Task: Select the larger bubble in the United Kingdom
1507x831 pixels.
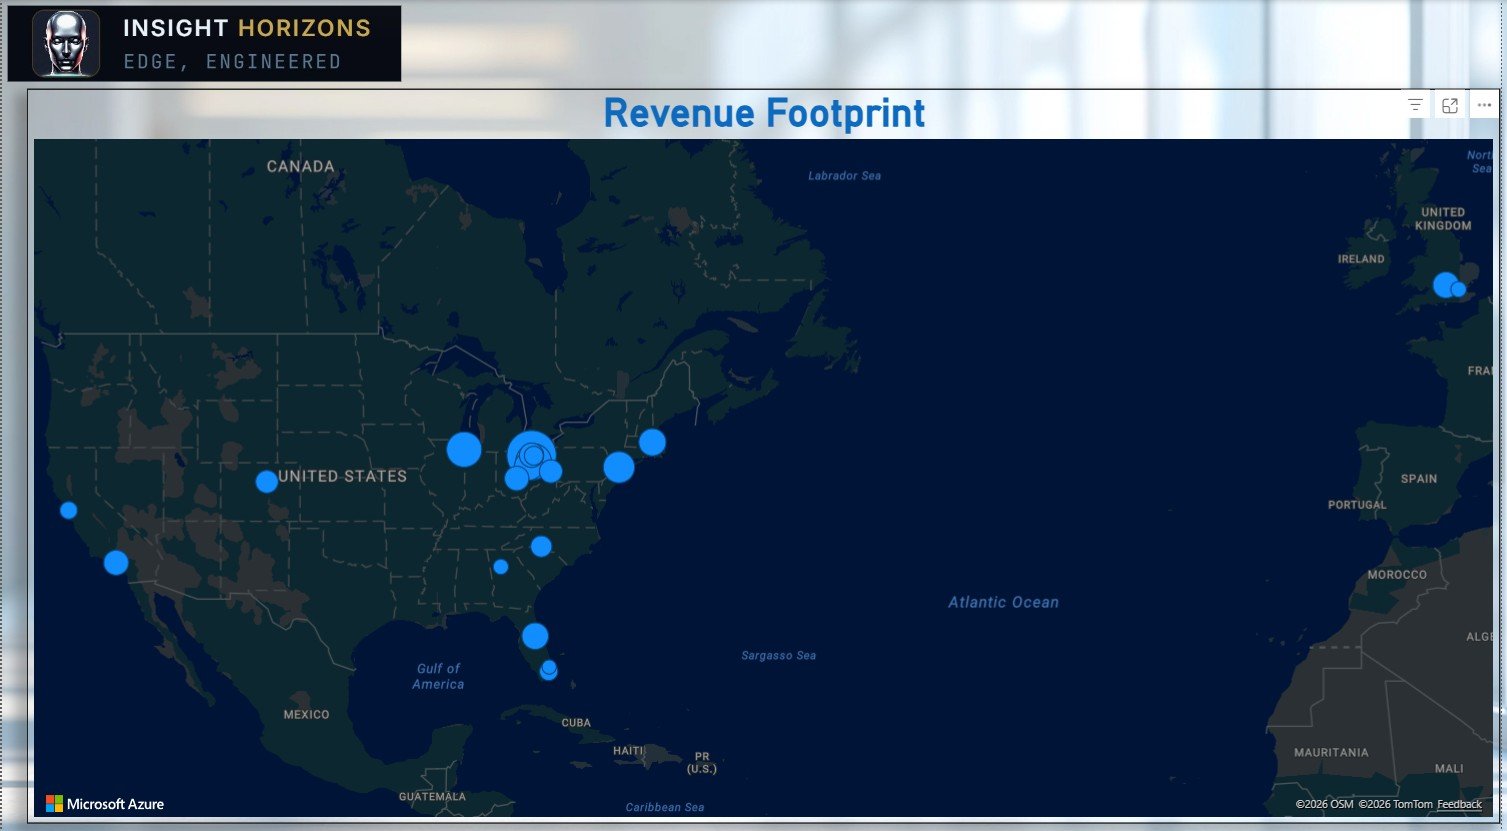Action: [1446, 285]
